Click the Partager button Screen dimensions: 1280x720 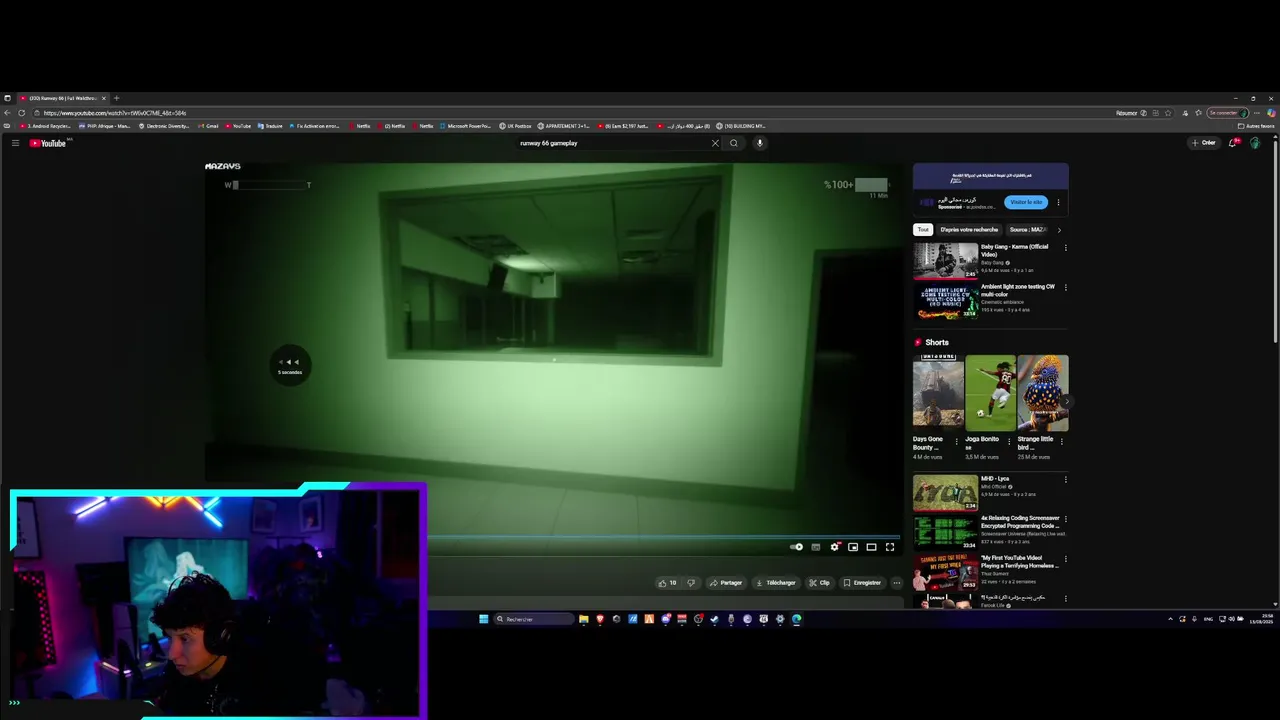[x=726, y=583]
